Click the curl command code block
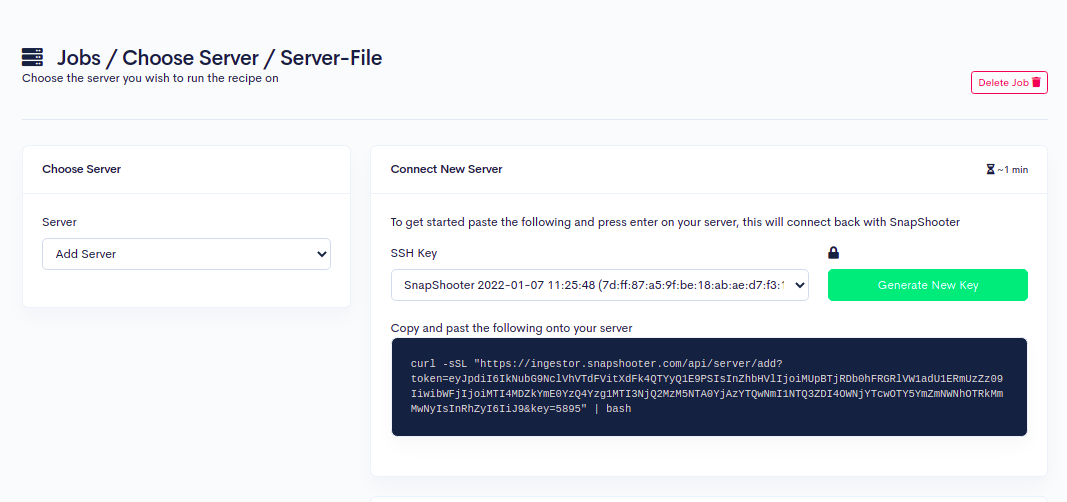Image resolution: width=1067 pixels, height=502 pixels. 709,387
